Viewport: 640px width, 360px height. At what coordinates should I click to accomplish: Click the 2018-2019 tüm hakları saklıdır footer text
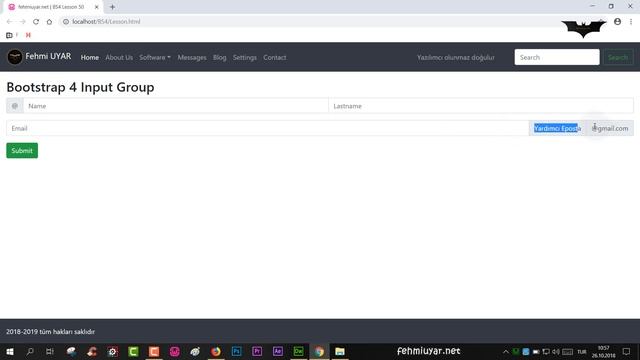click(50, 332)
